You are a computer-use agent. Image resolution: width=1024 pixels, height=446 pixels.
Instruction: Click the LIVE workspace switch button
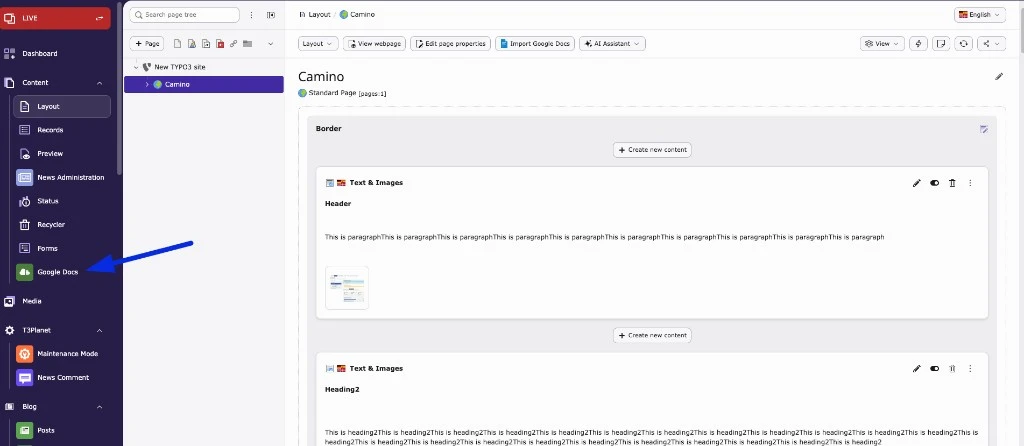[x=56, y=18]
